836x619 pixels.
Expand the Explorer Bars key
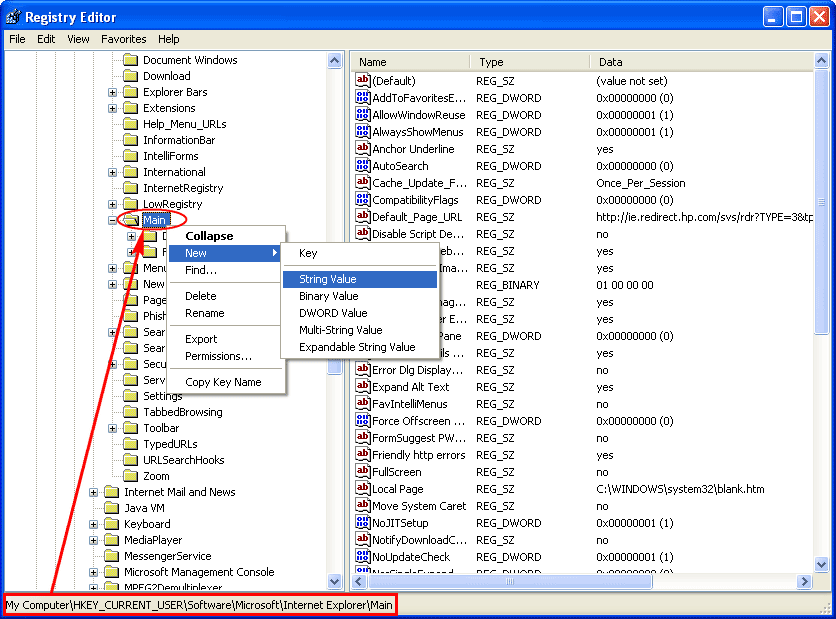(112, 92)
